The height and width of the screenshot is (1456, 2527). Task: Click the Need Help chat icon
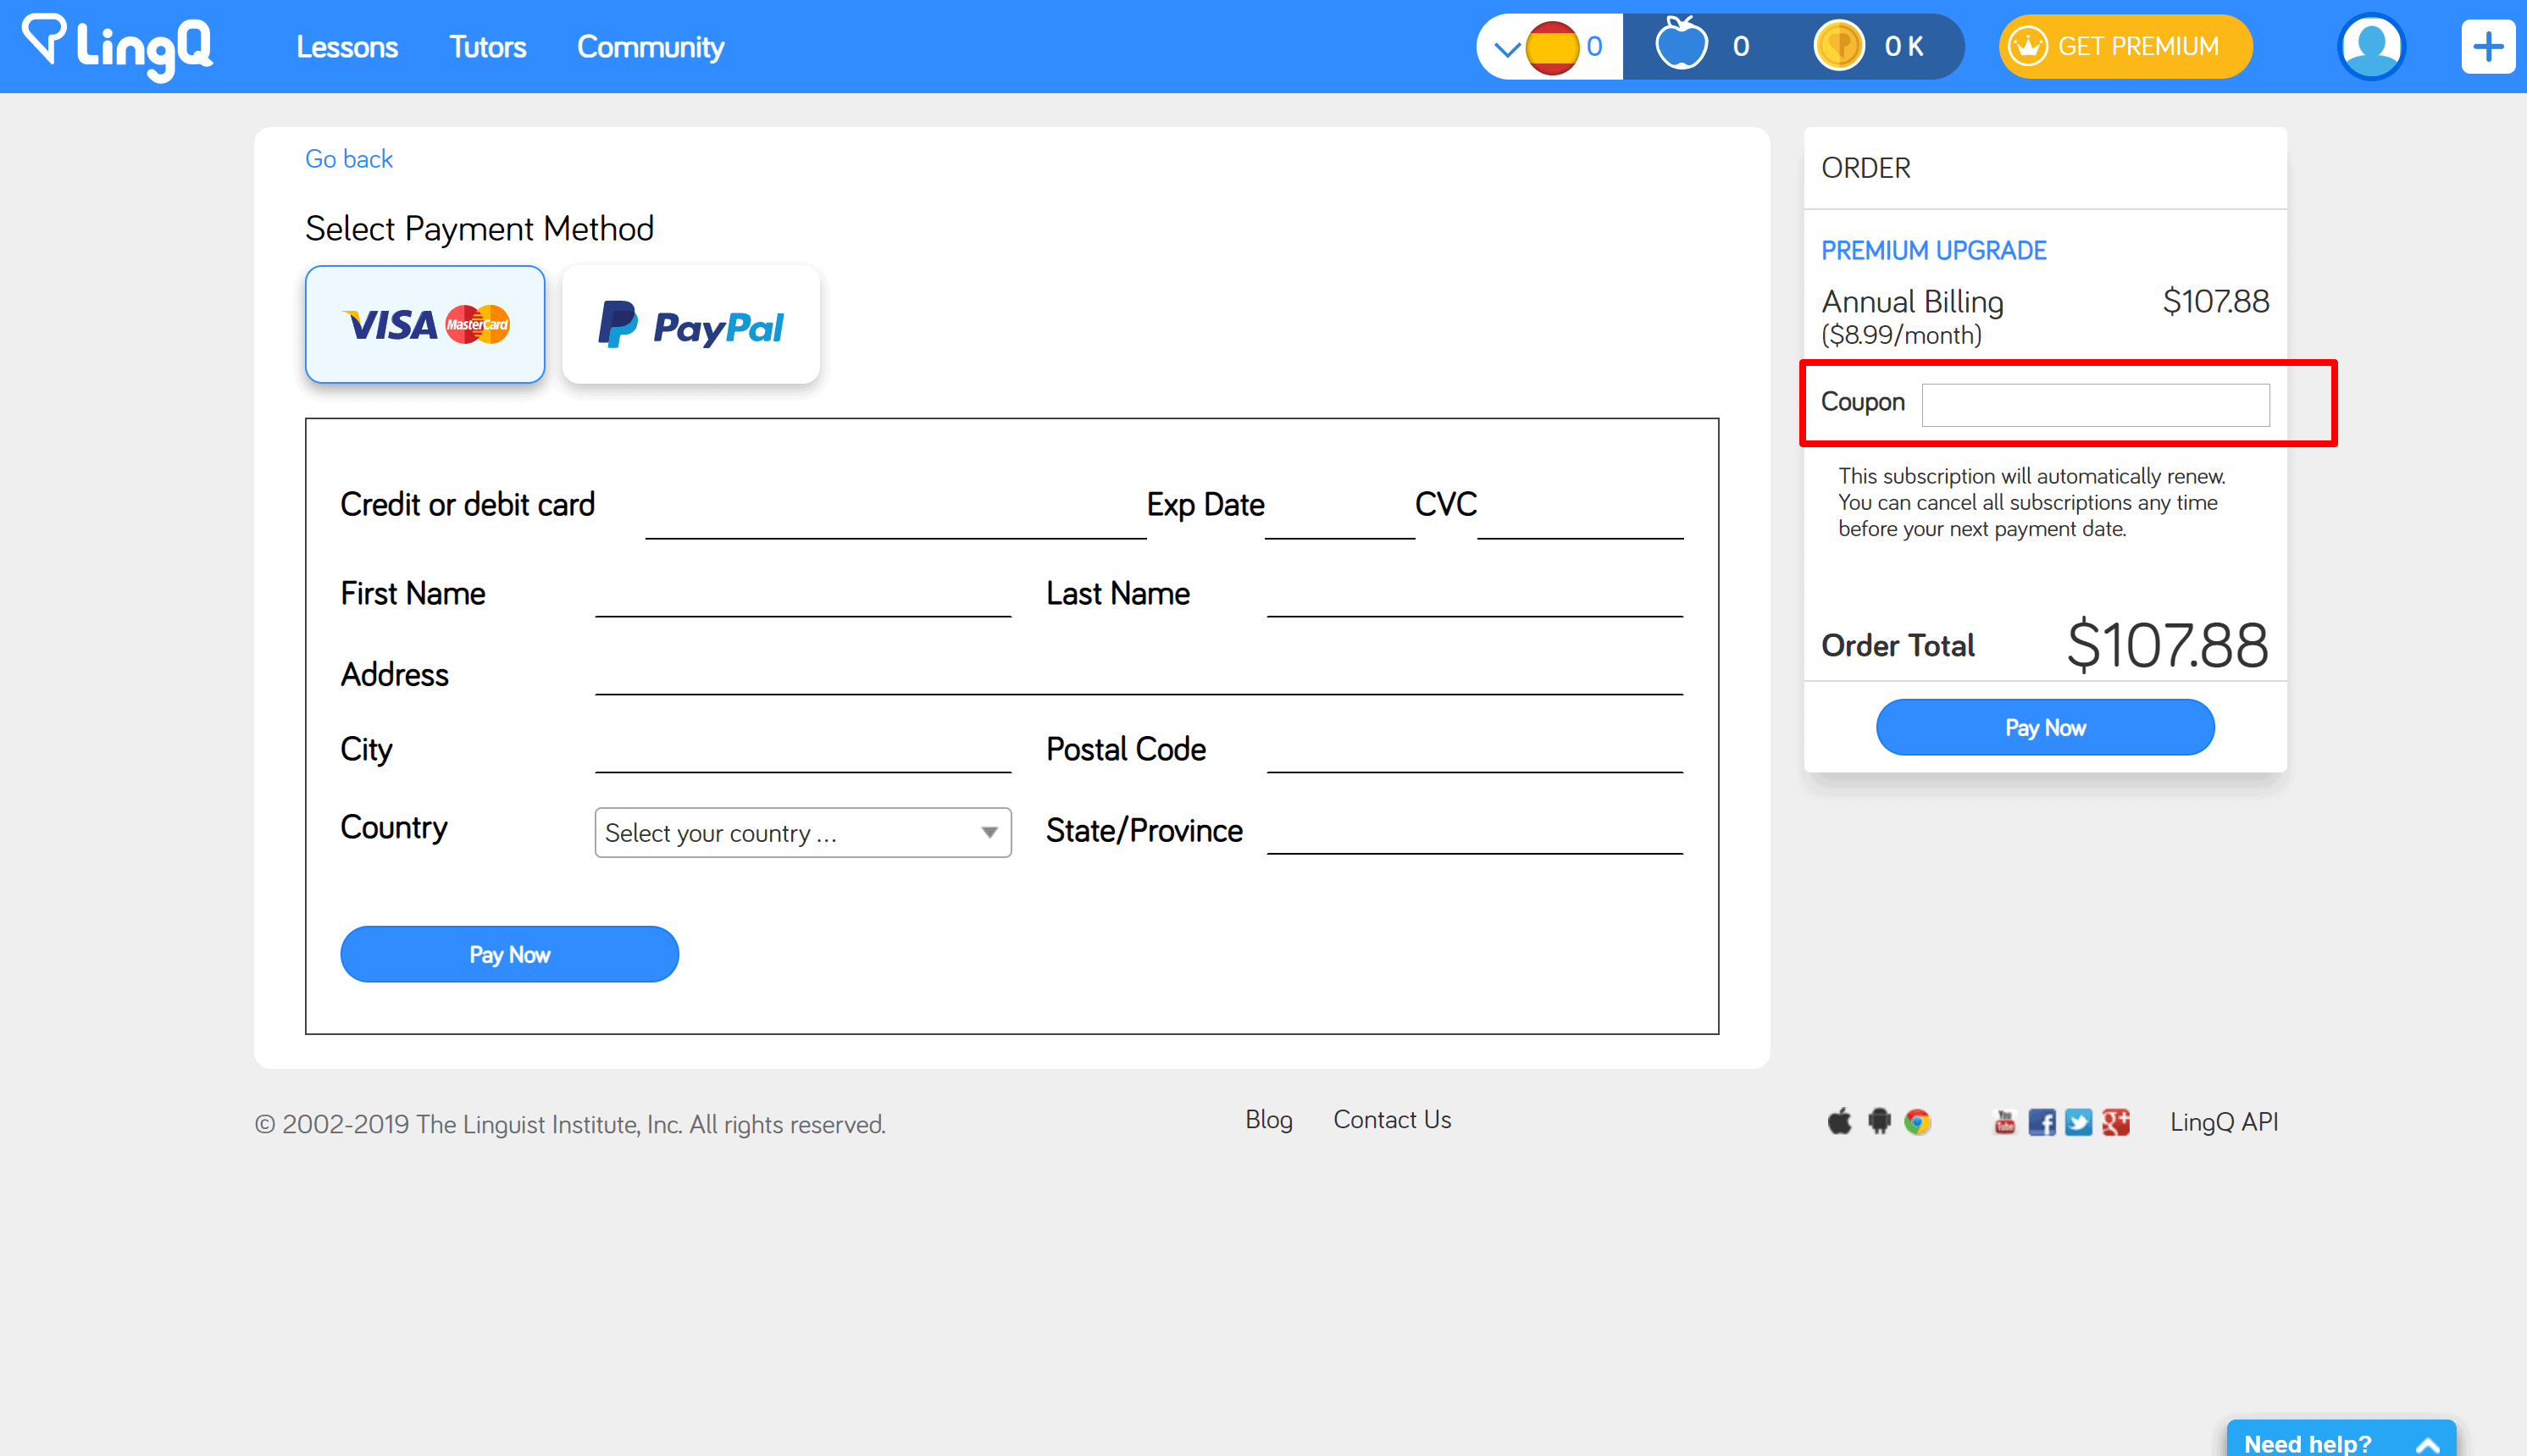2355,1437
